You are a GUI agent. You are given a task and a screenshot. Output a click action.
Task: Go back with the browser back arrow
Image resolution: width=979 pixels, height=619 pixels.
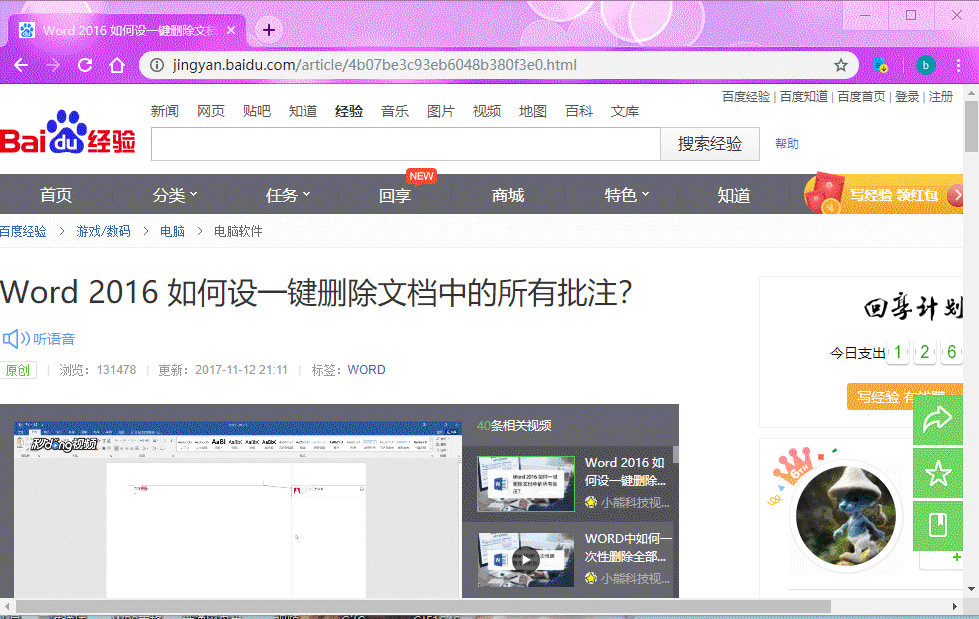21,65
